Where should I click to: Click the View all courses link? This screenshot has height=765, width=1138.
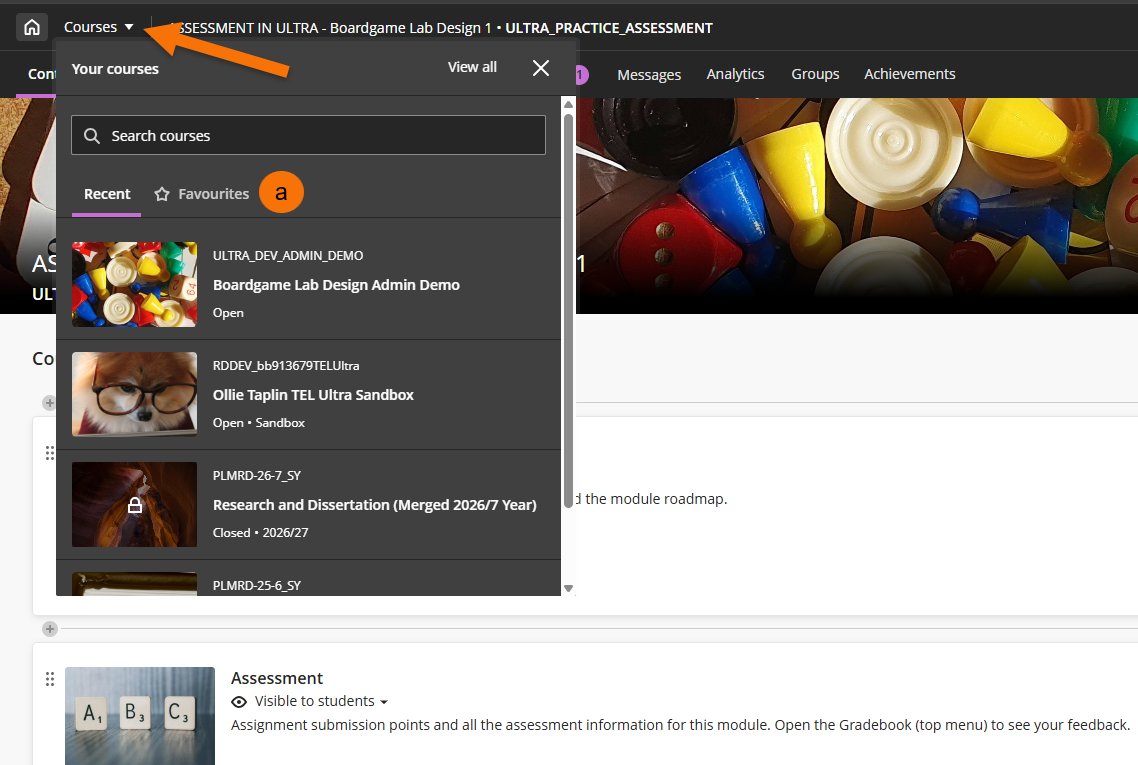coord(472,68)
